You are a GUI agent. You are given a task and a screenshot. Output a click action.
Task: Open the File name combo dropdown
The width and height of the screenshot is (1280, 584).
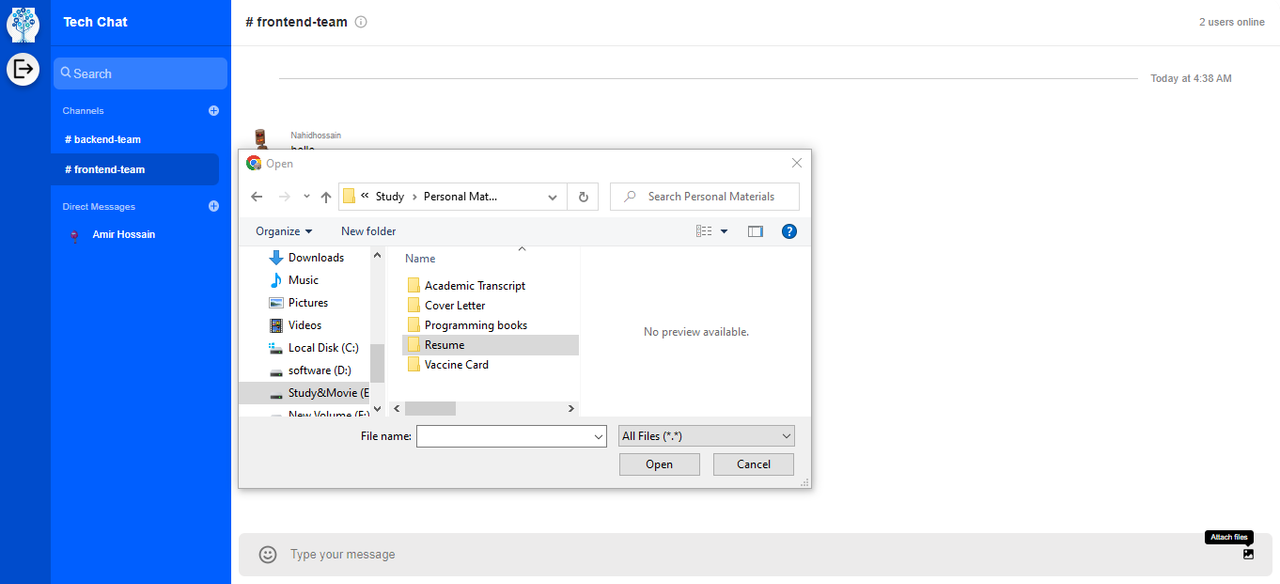(599, 436)
